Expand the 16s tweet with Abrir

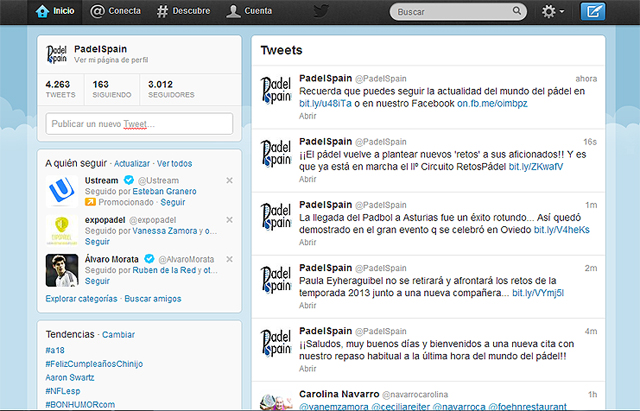tap(307, 179)
